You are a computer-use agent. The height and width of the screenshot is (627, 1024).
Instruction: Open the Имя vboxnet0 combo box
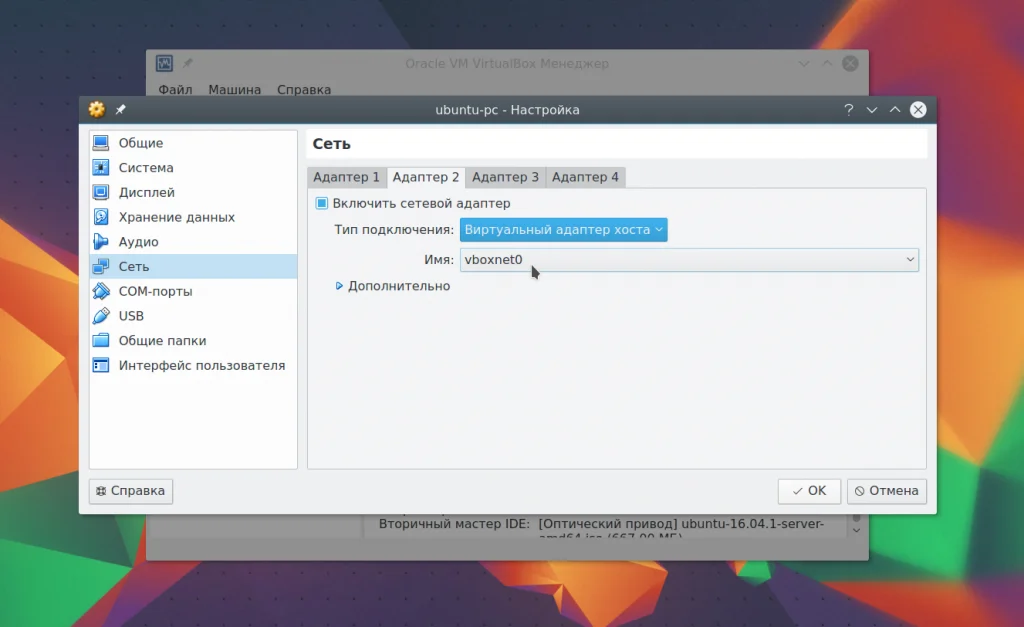(x=689, y=259)
